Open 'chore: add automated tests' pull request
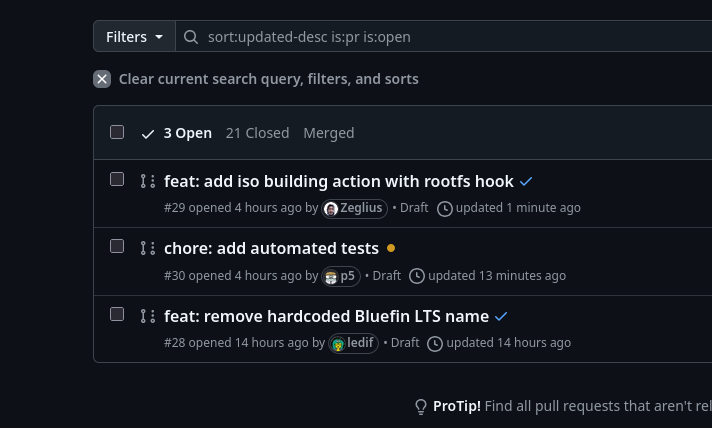This screenshot has width=712, height=428. coord(271,248)
